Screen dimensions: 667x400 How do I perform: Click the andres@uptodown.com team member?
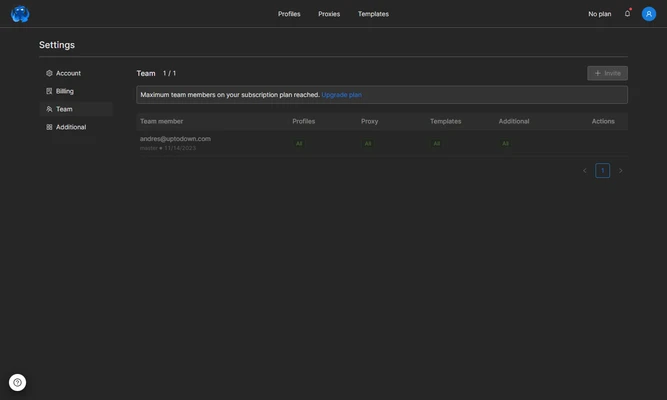click(x=175, y=139)
